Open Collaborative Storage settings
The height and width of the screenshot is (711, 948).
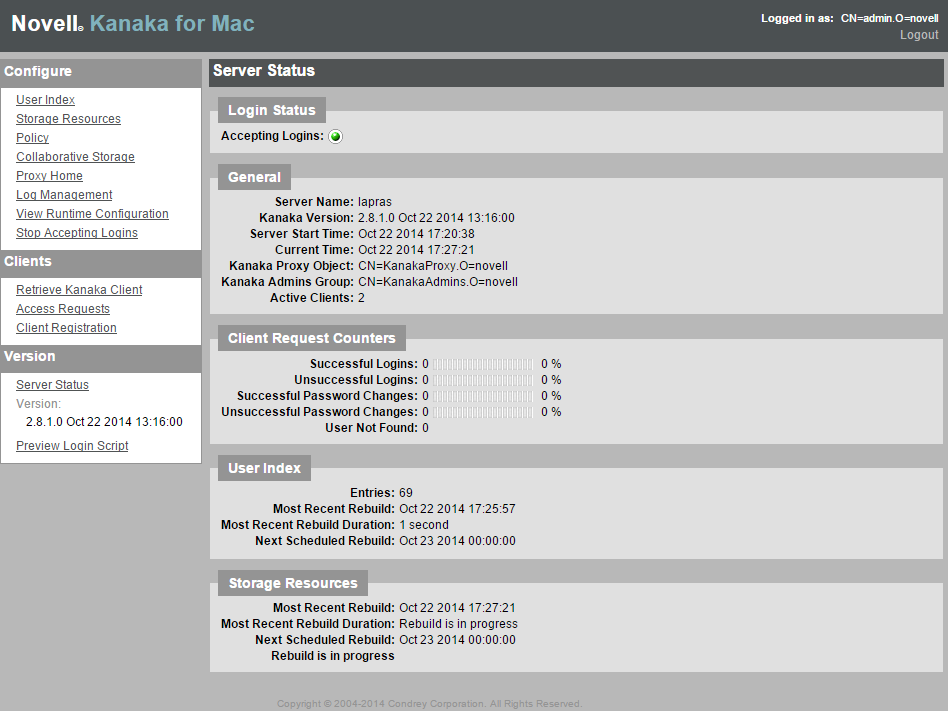[76, 157]
